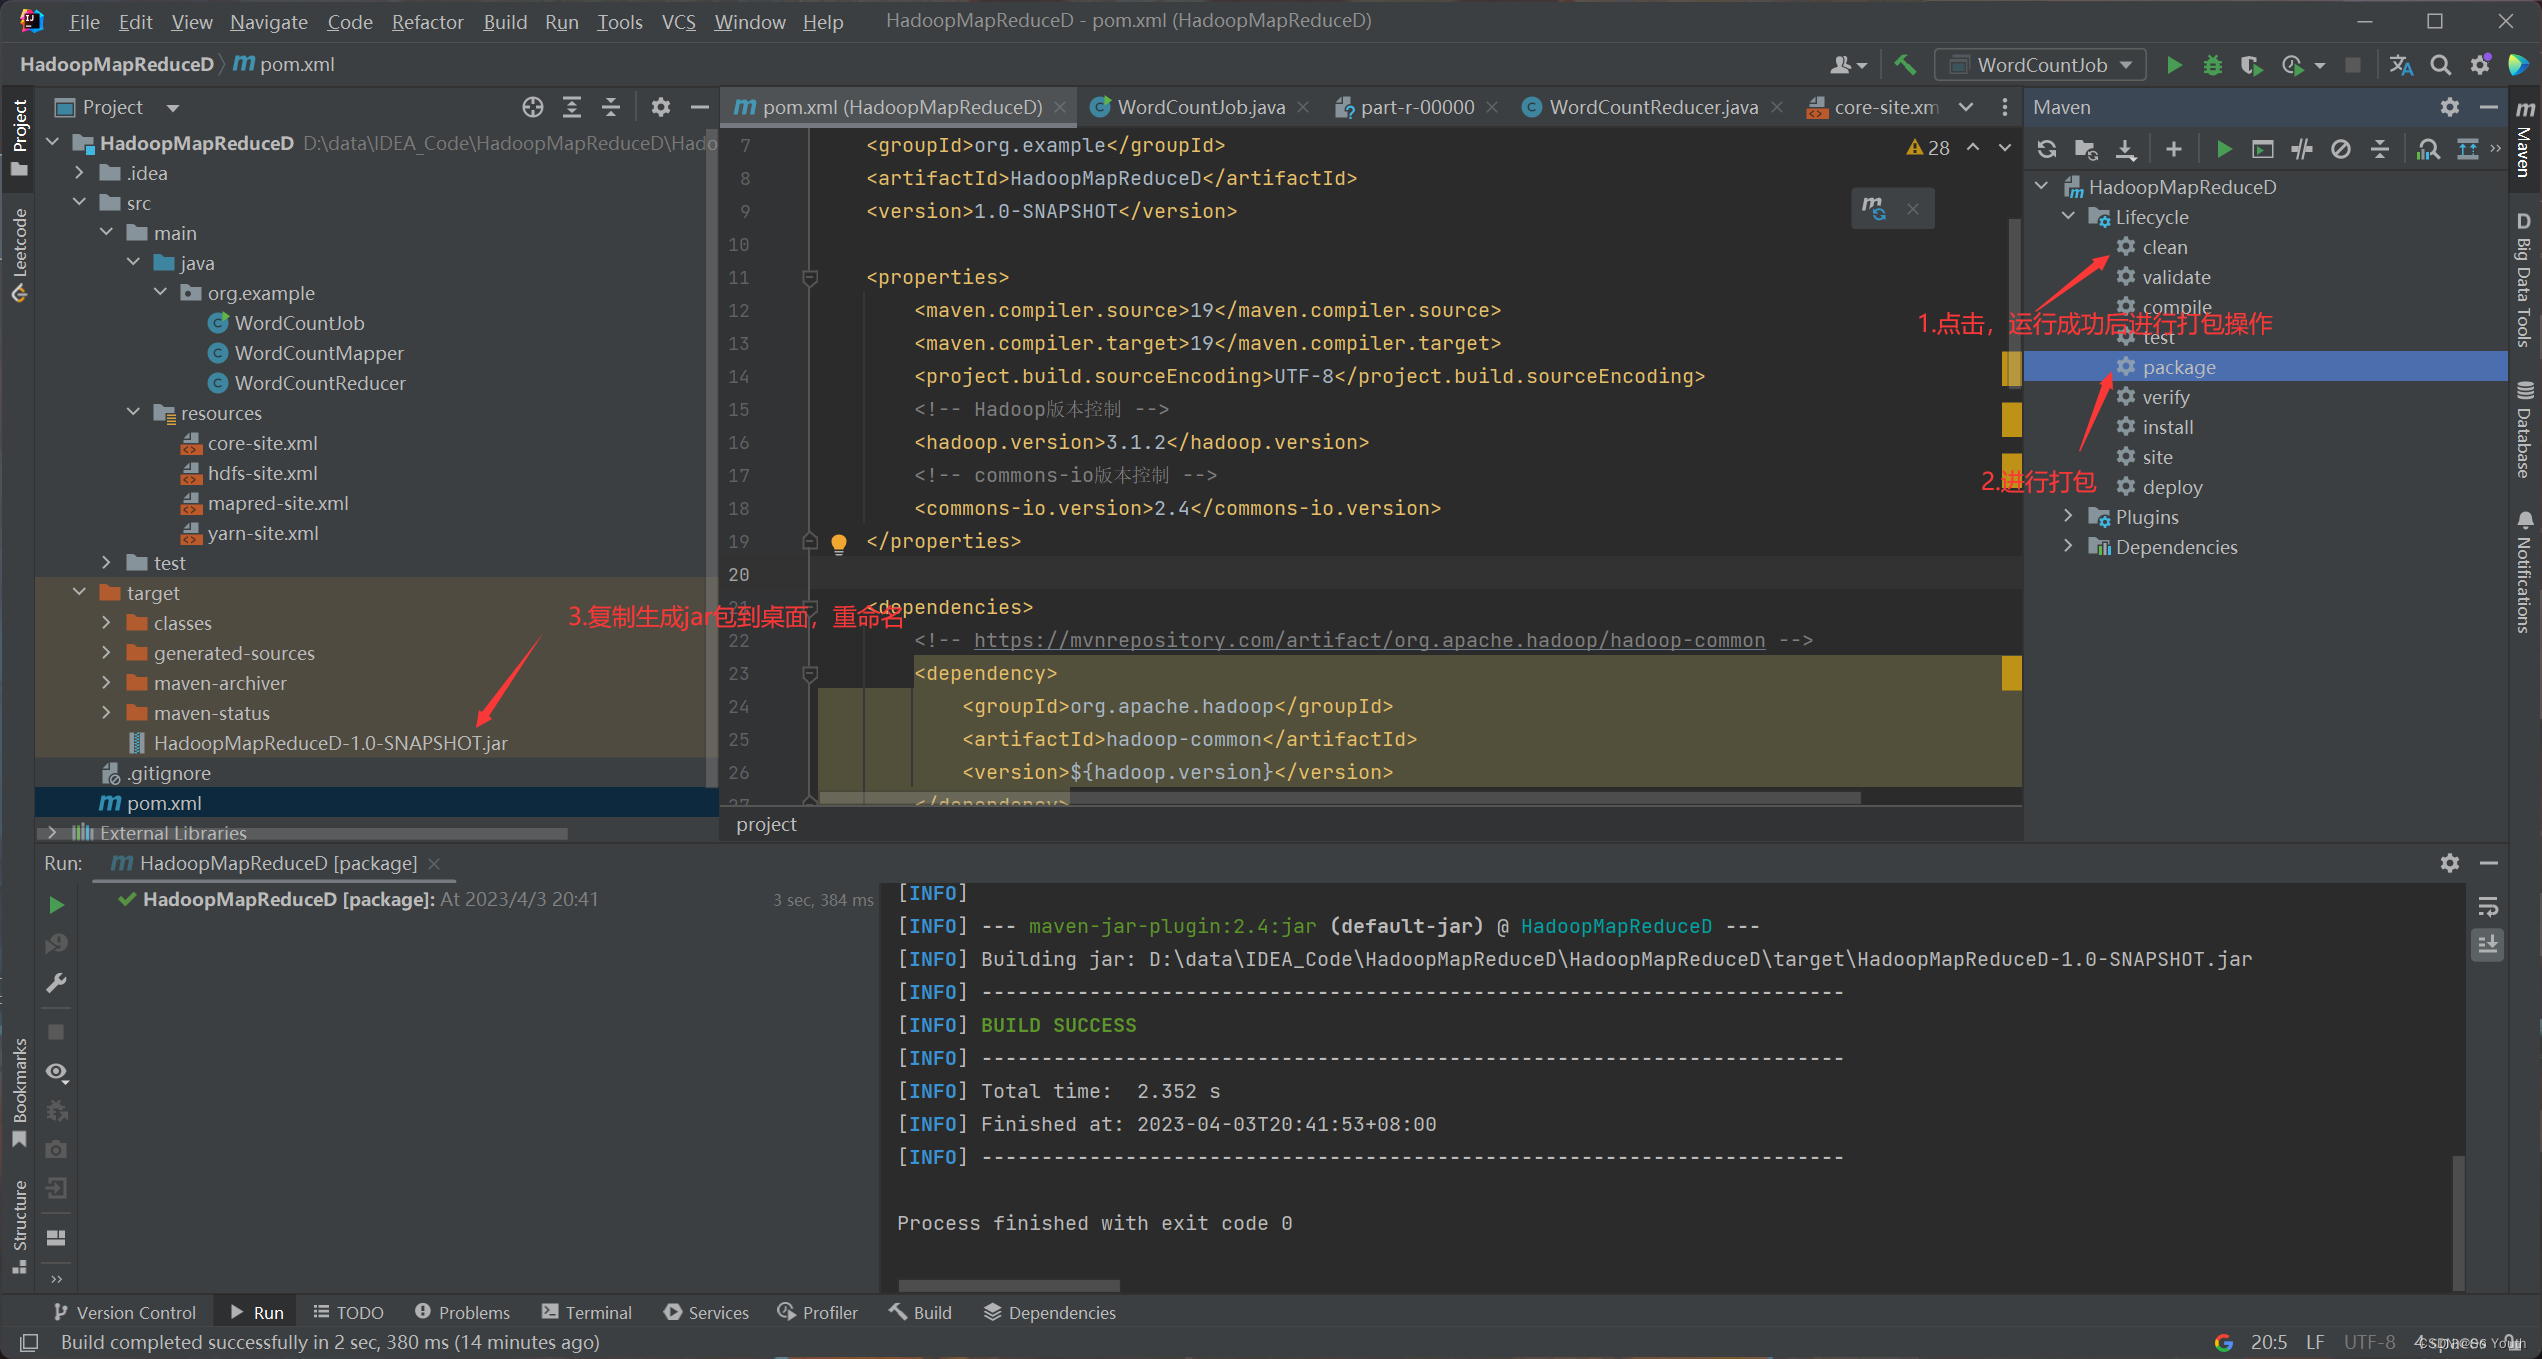Select the clean lifecycle goal
2542x1359 pixels.
point(2164,247)
